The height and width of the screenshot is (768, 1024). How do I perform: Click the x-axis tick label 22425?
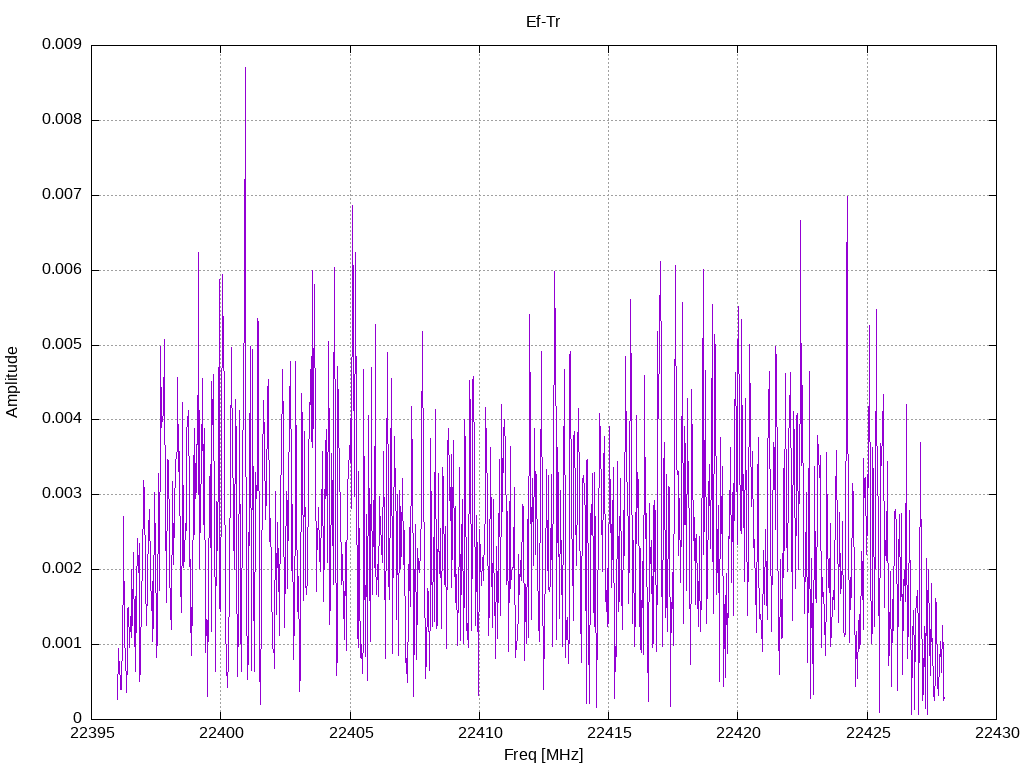tap(867, 733)
